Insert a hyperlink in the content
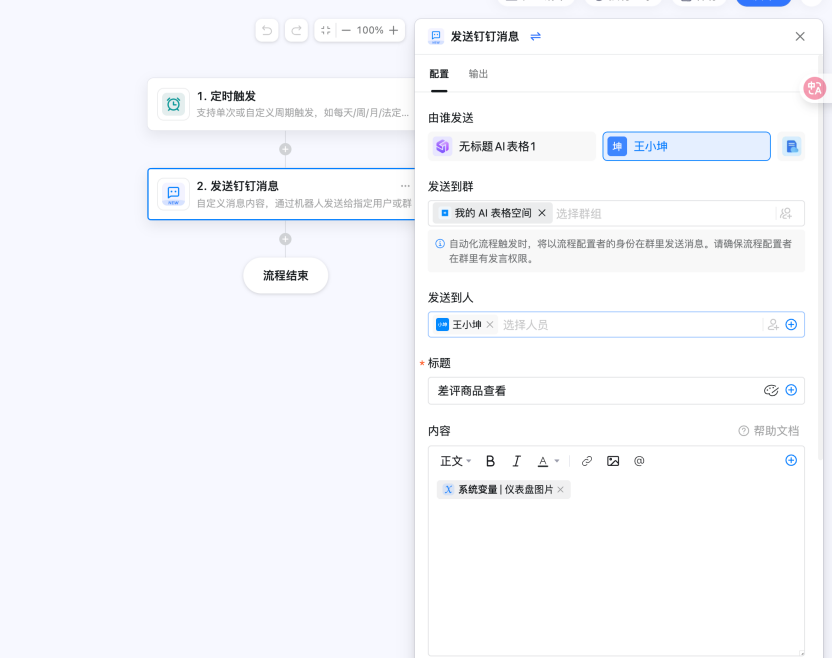The width and height of the screenshot is (832, 658). (587, 461)
